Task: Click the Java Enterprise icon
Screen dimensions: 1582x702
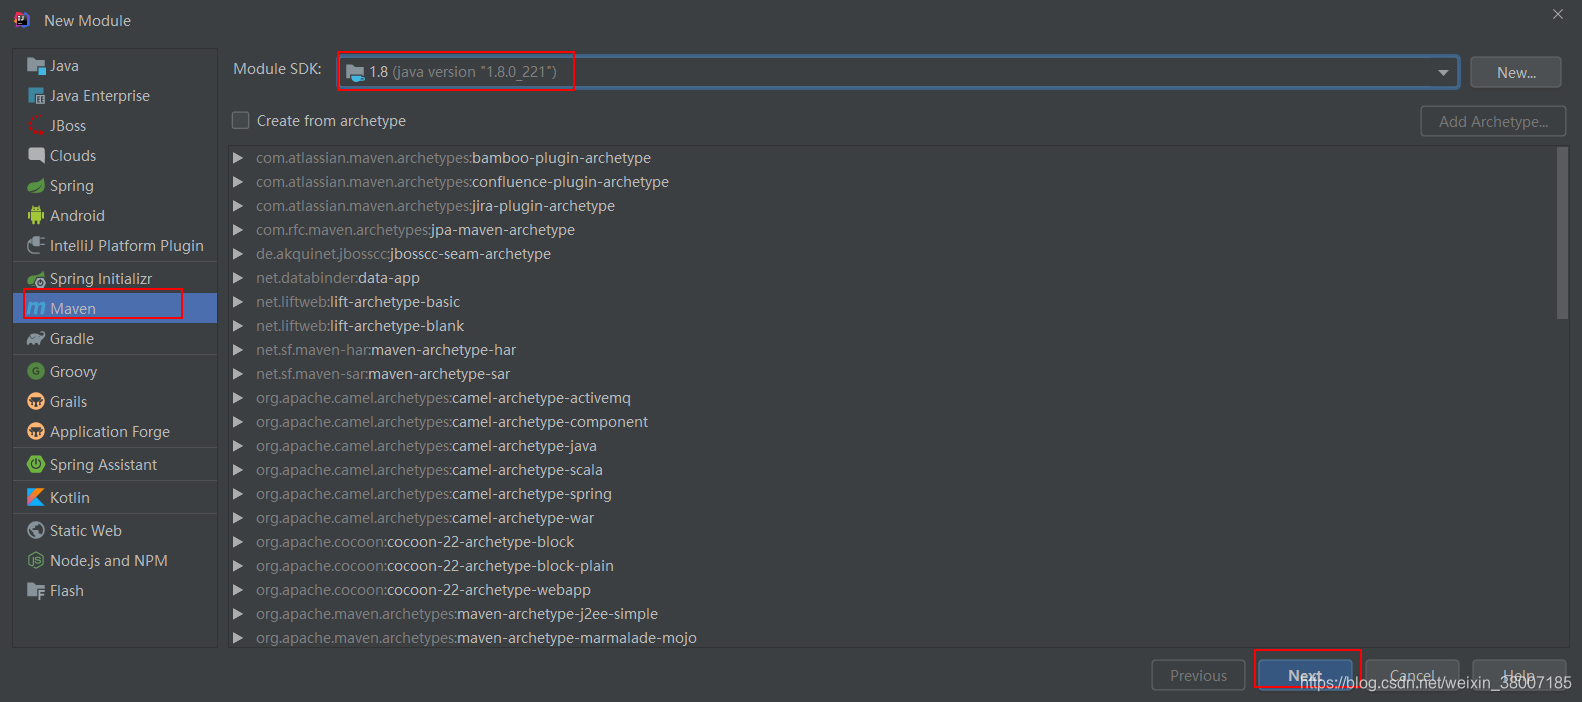Action: (x=36, y=96)
